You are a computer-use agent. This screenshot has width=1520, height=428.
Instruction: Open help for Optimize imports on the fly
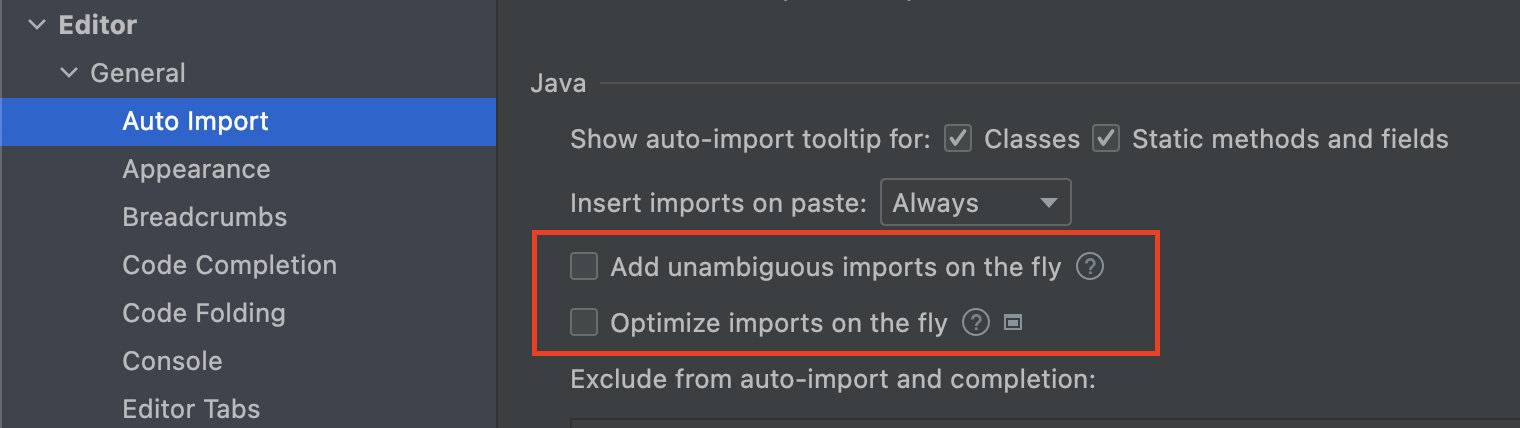[975, 323]
